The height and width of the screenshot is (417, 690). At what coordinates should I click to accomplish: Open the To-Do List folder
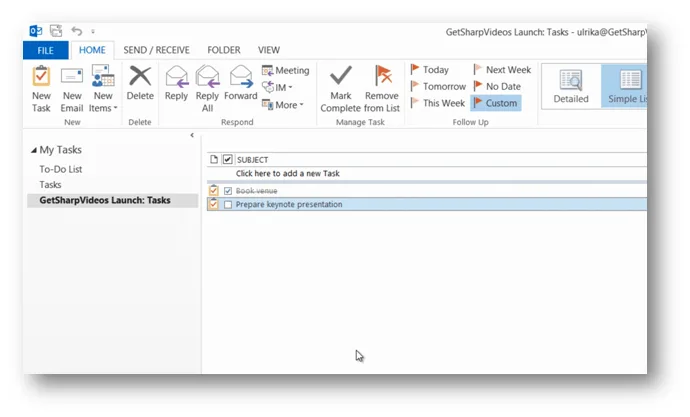click(x=61, y=169)
